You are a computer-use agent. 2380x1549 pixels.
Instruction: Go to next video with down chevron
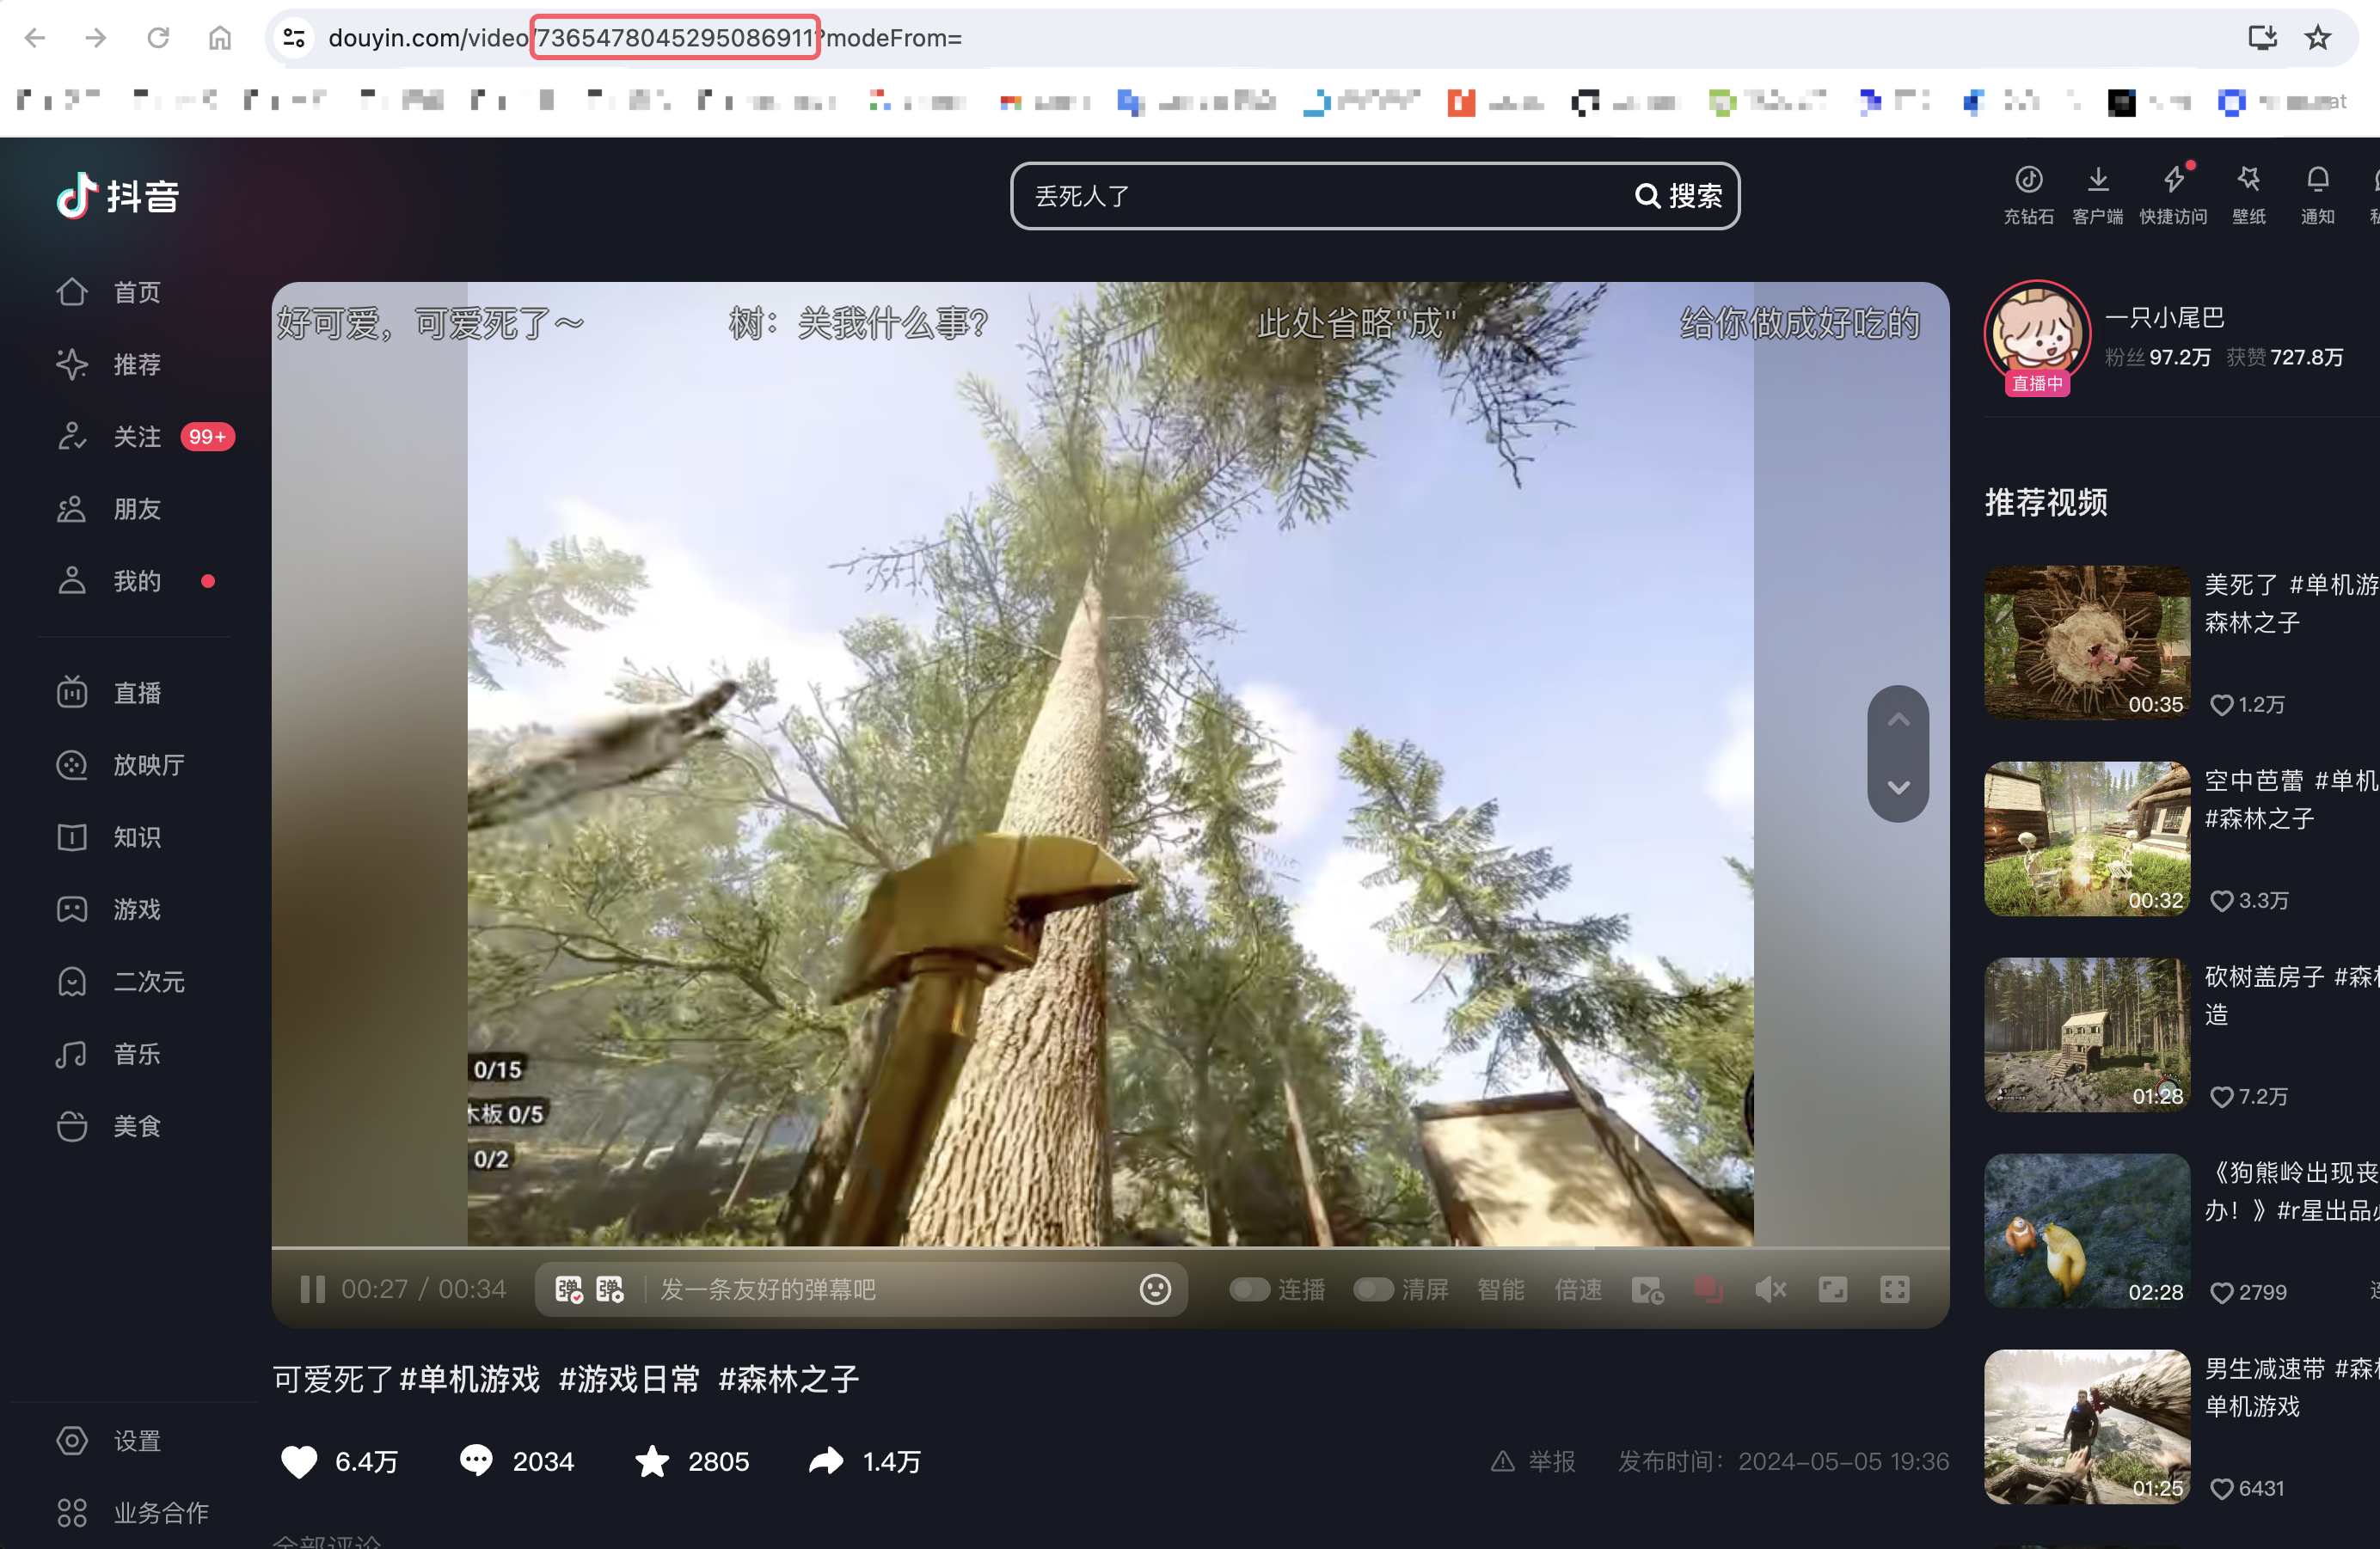pos(1898,787)
